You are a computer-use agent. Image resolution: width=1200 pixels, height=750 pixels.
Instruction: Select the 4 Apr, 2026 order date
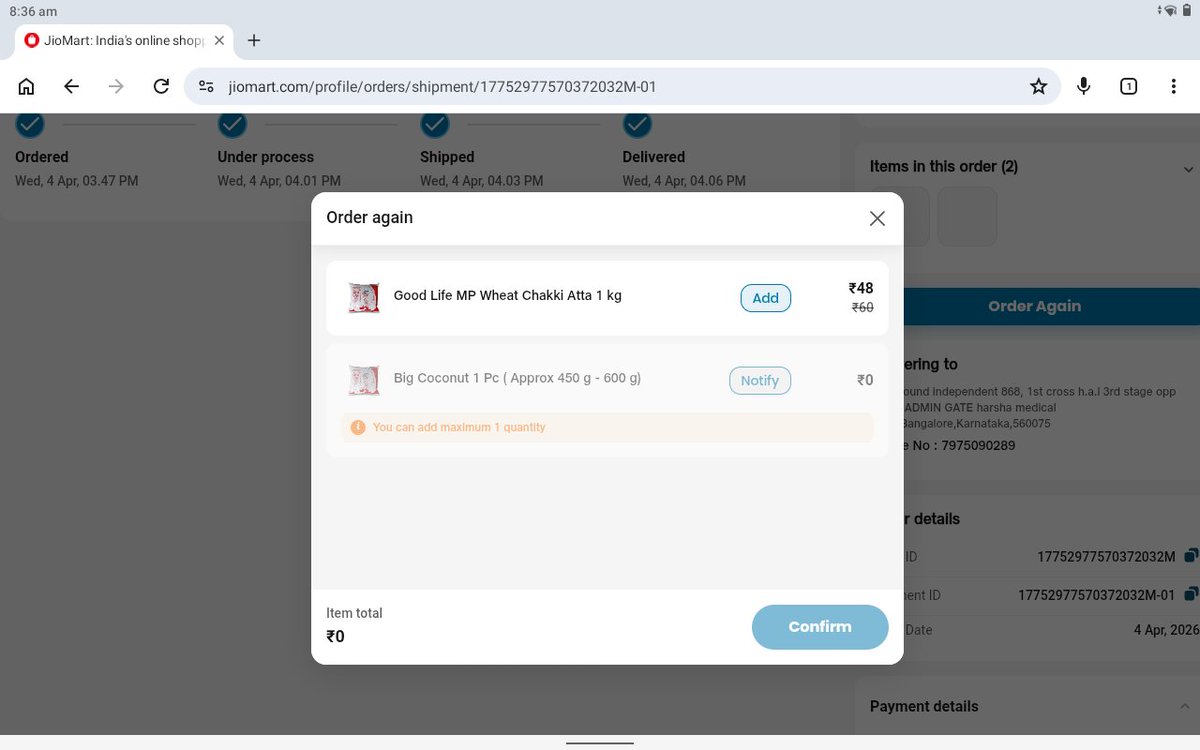click(x=1166, y=630)
